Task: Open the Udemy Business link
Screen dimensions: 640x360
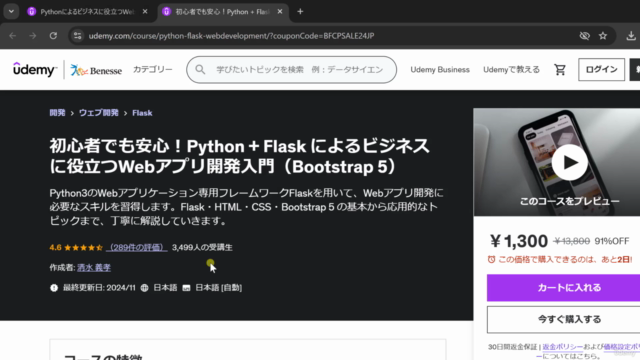Action: click(440, 70)
